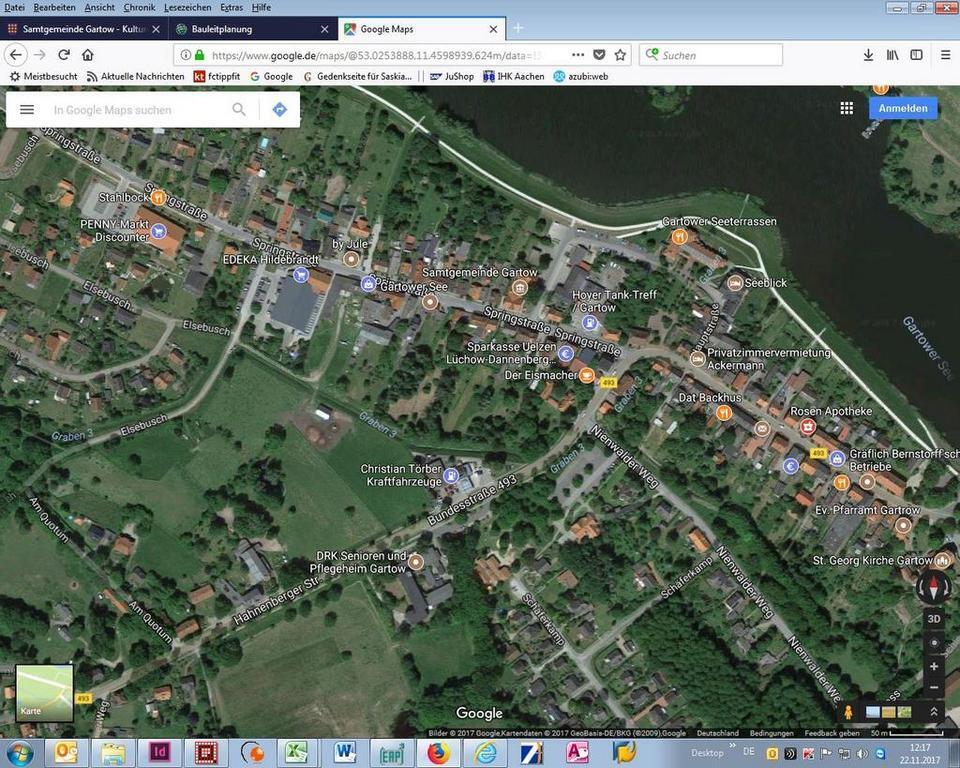Show my location on the map
This screenshot has width=960, height=768.
point(934,642)
